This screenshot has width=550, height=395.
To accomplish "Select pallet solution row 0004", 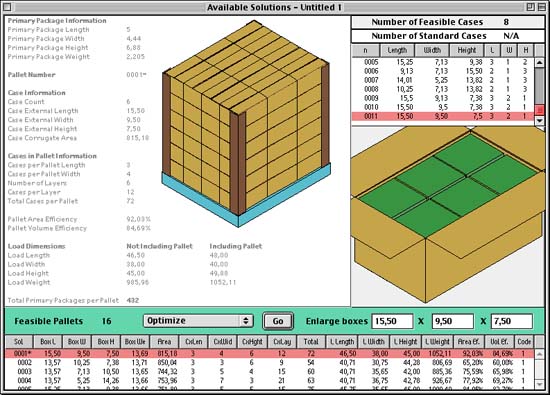I will point(269,381).
